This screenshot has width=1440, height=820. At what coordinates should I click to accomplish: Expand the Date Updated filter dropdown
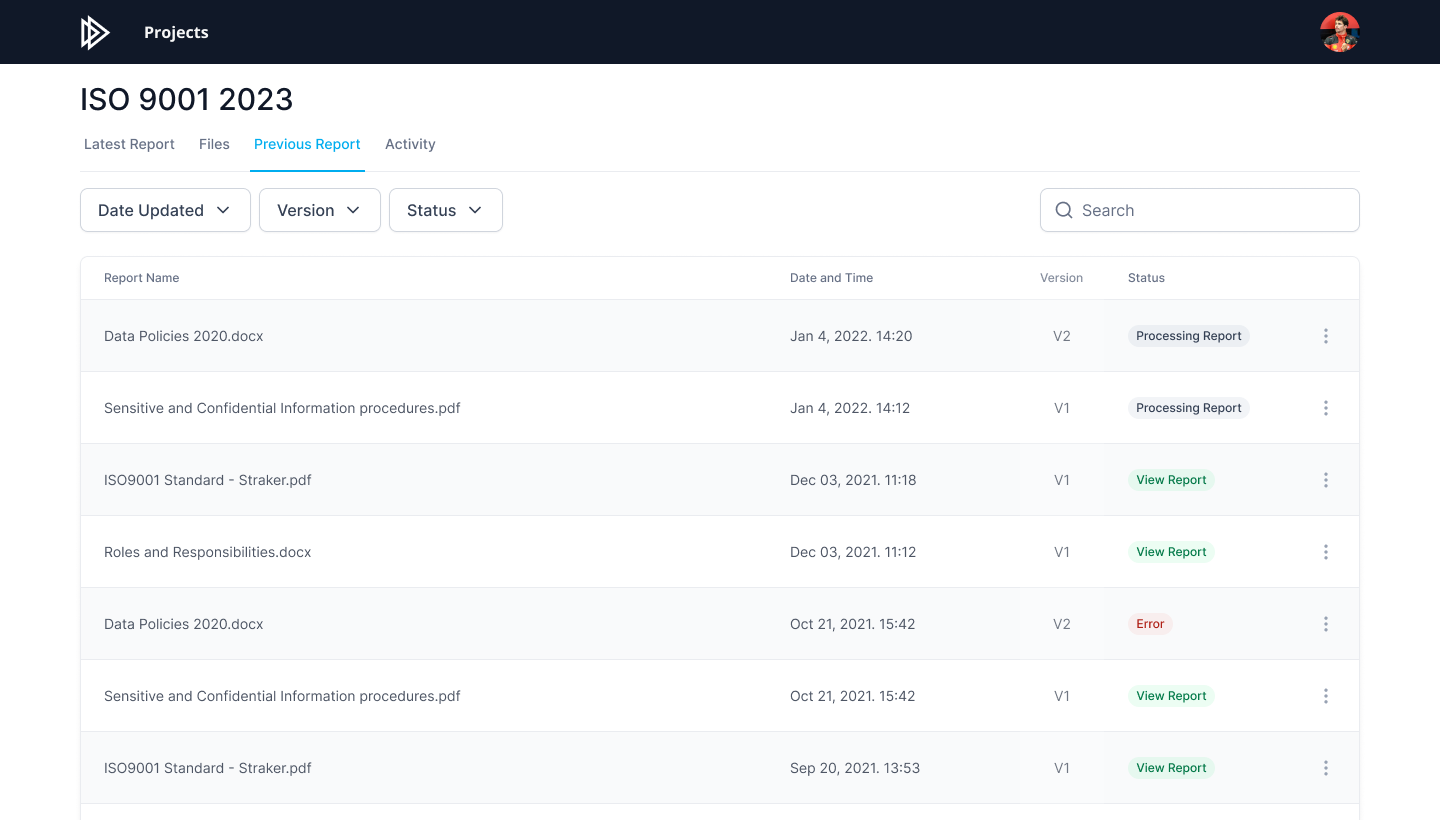pyautogui.click(x=165, y=210)
